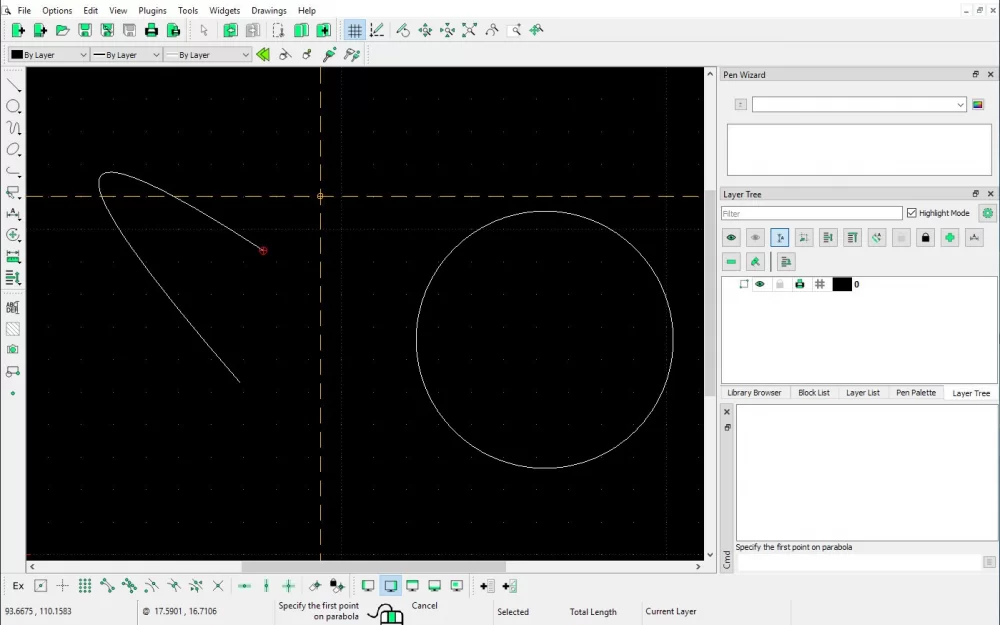
Task: Click the Pen Wizard palette icon
Action: (978, 104)
